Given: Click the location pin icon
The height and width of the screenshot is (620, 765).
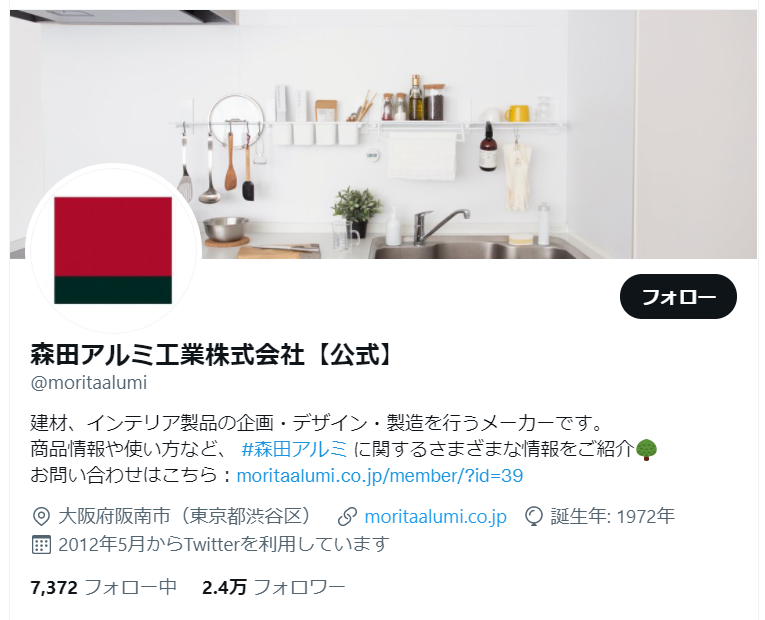Looking at the screenshot, I should tap(41, 517).
